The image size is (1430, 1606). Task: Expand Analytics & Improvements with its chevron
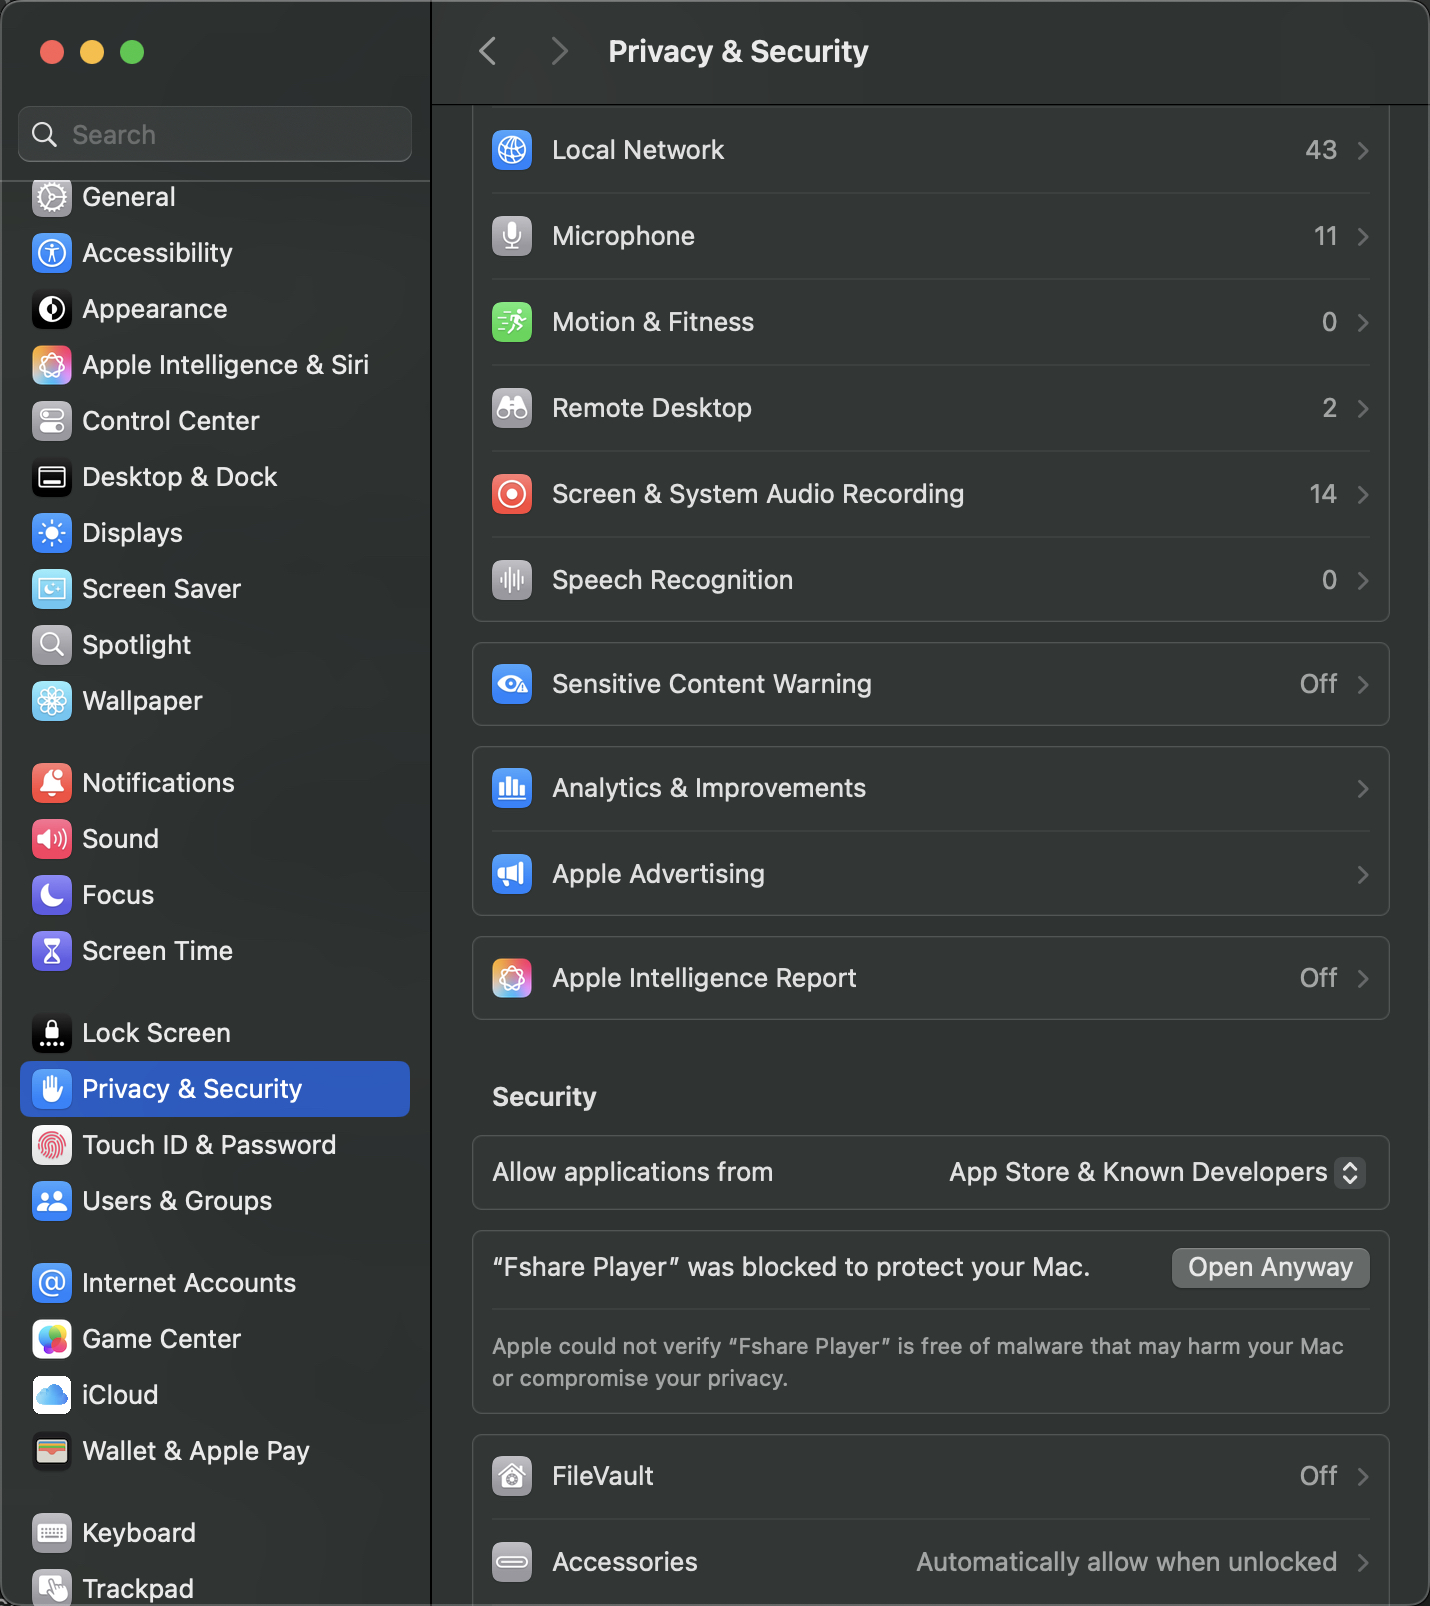1363,788
